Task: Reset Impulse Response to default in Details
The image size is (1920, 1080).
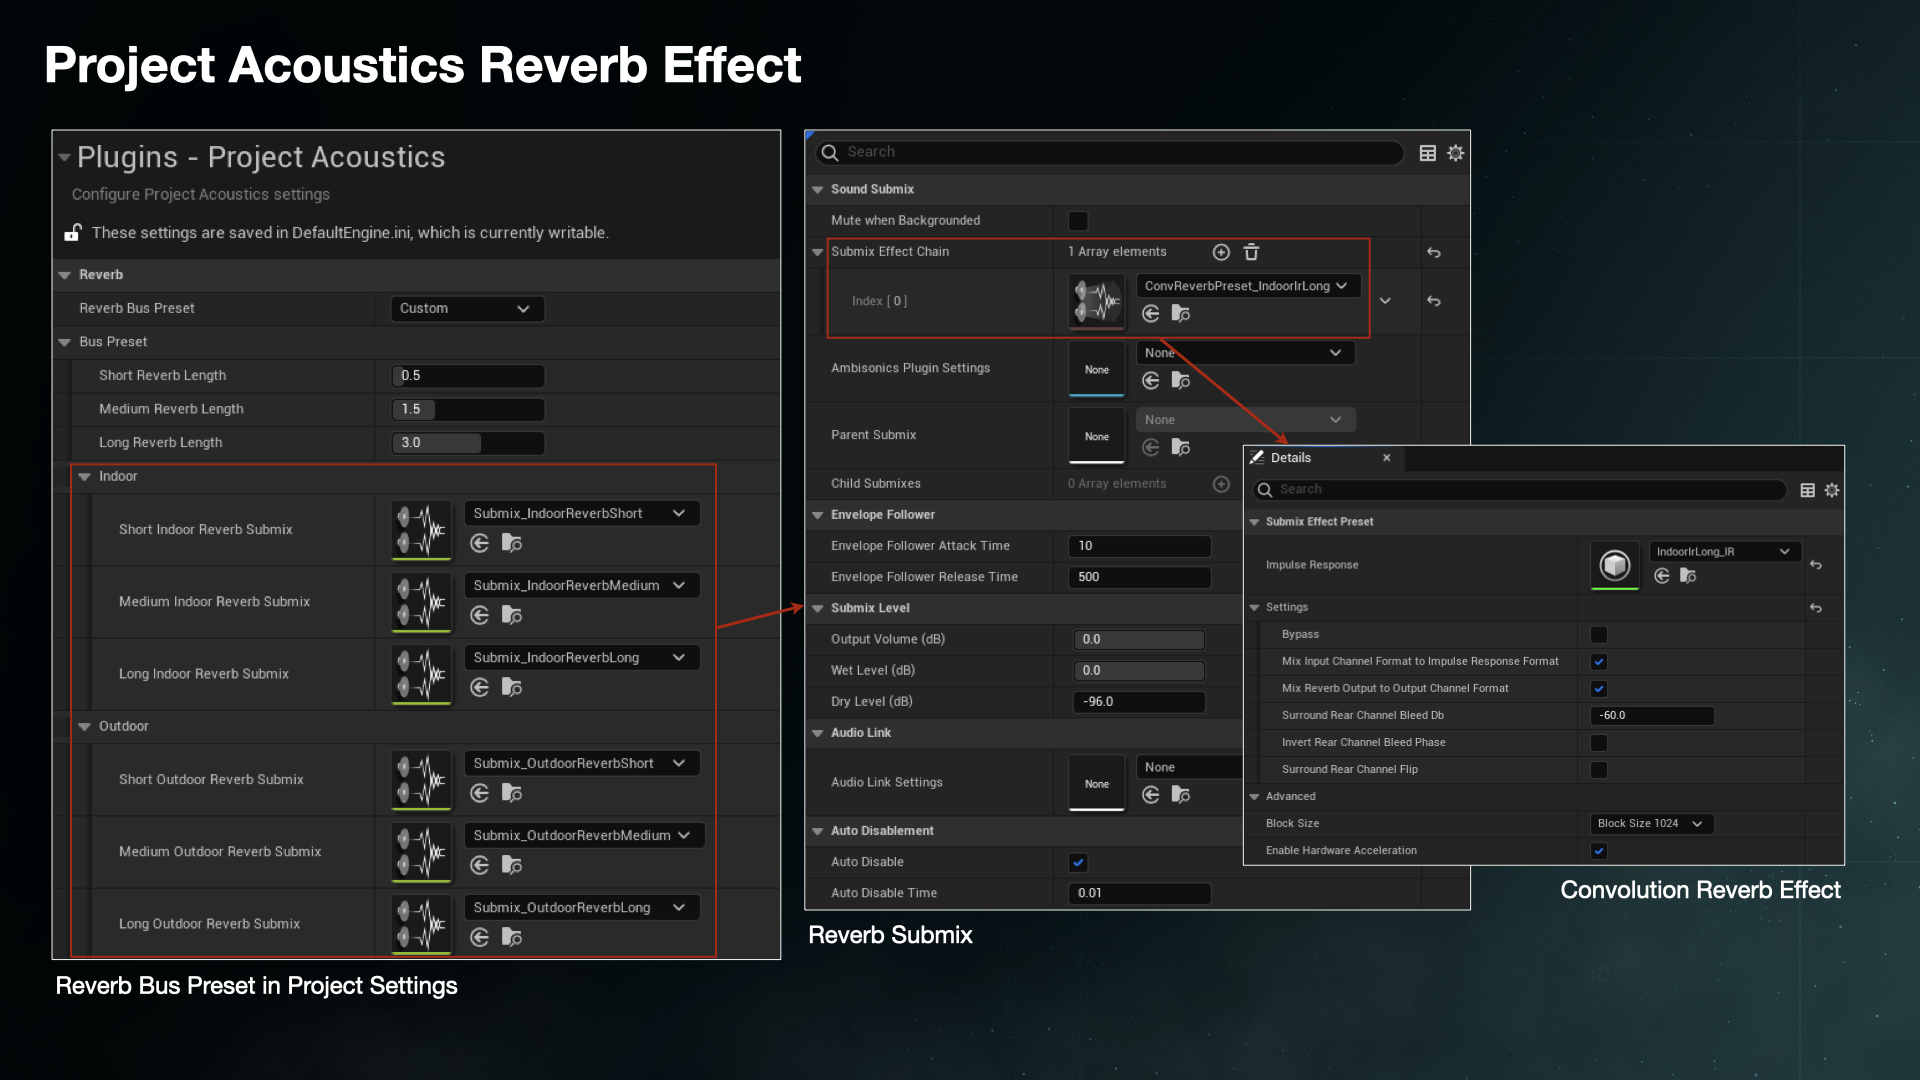Action: pyautogui.click(x=1816, y=565)
